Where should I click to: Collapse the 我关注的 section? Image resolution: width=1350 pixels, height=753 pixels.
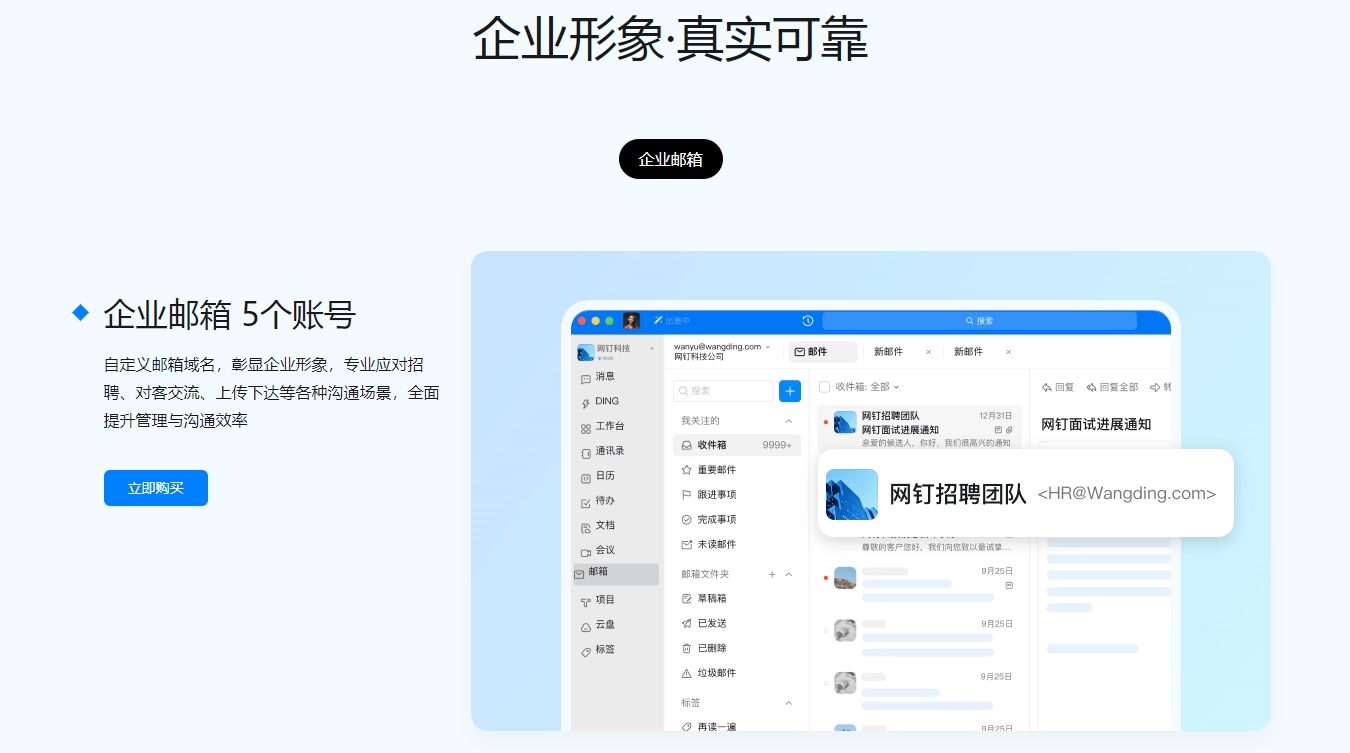click(x=788, y=421)
